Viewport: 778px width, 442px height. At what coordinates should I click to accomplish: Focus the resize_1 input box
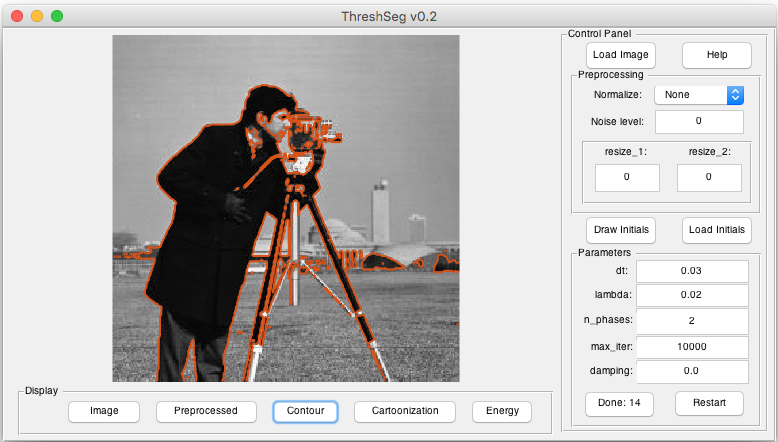pos(627,178)
